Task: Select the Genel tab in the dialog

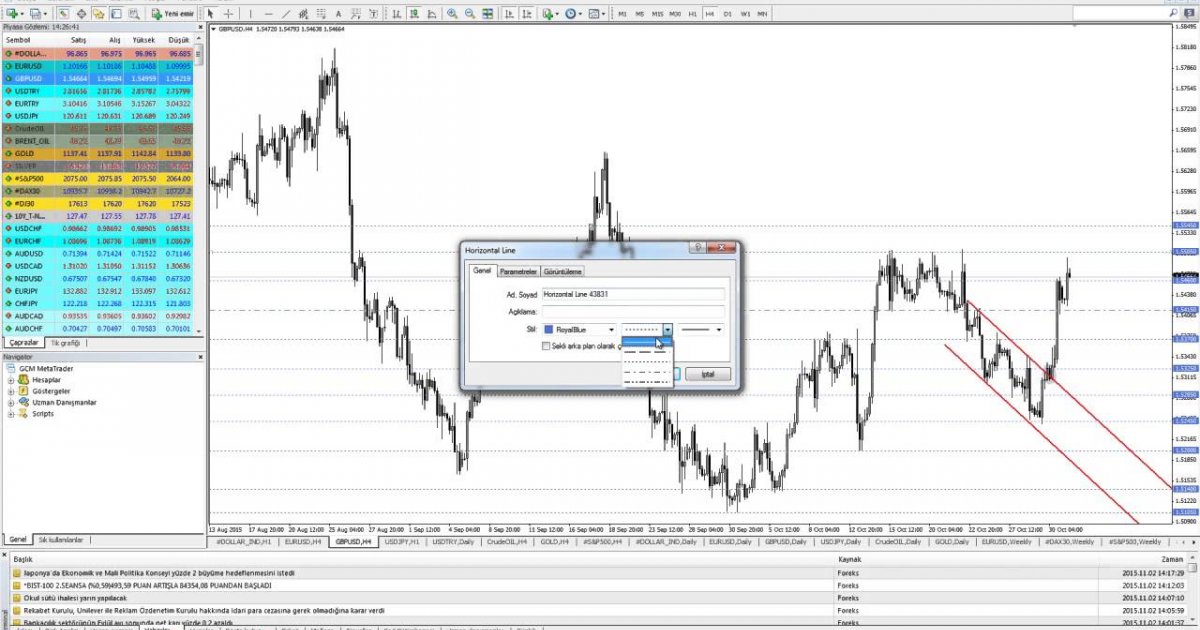Action: [x=482, y=271]
